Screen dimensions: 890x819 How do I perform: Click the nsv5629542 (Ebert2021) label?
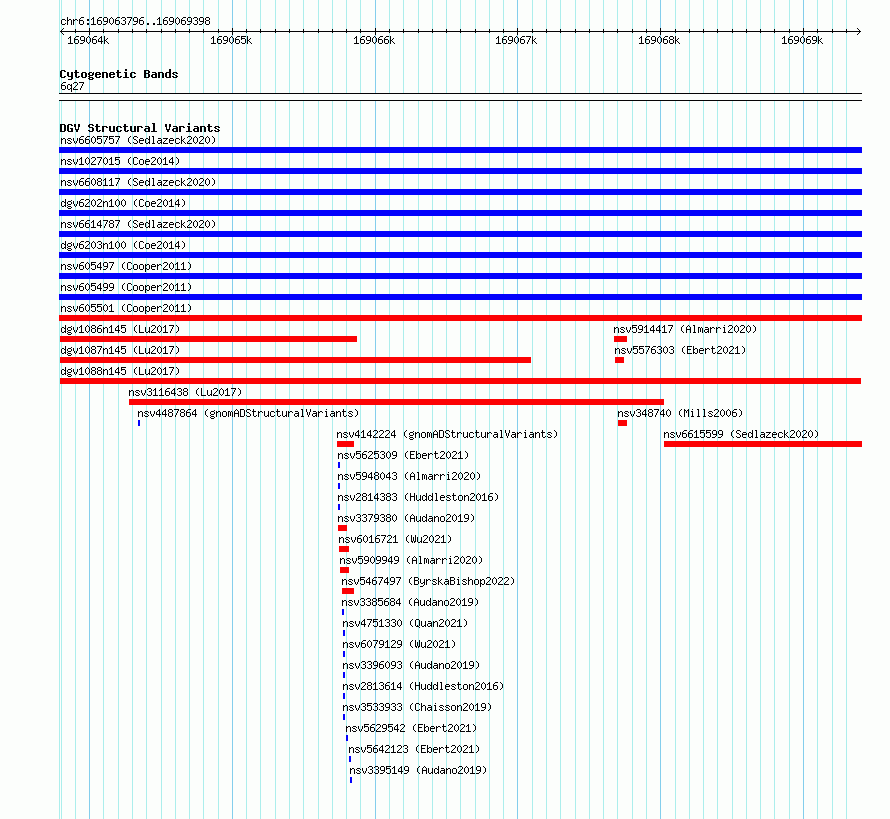point(411,728)
